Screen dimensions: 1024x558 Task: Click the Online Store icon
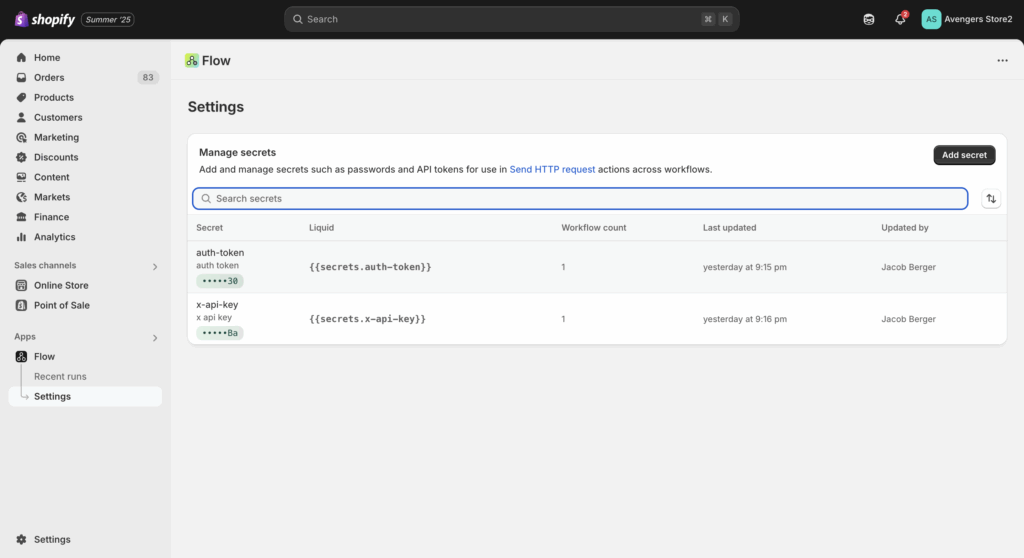click(x=22, y=285)
